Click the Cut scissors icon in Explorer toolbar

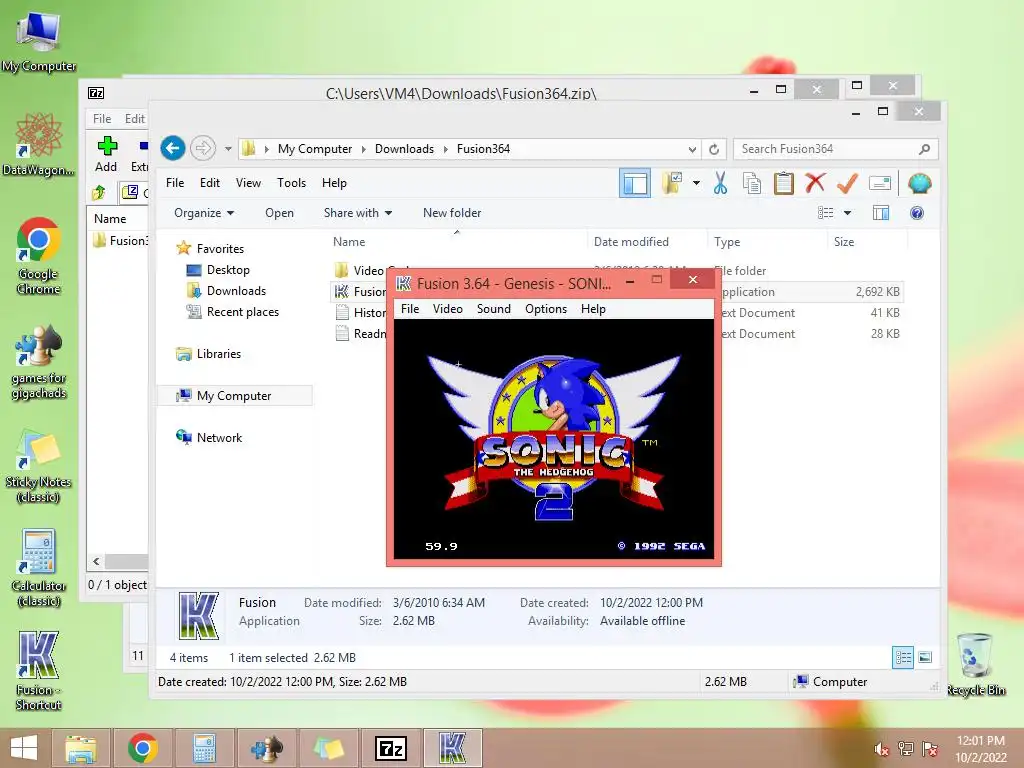point(720,184)
